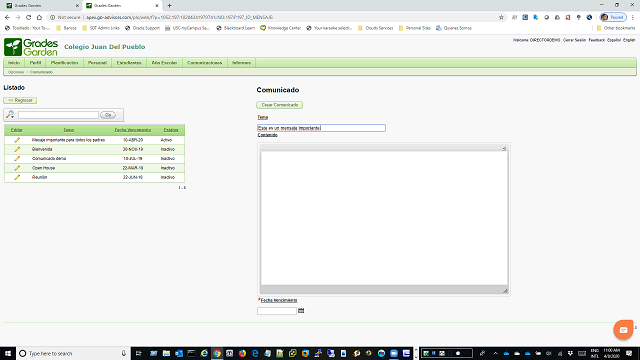Open calendar picker next to Fecha Vencimiento

301,311
